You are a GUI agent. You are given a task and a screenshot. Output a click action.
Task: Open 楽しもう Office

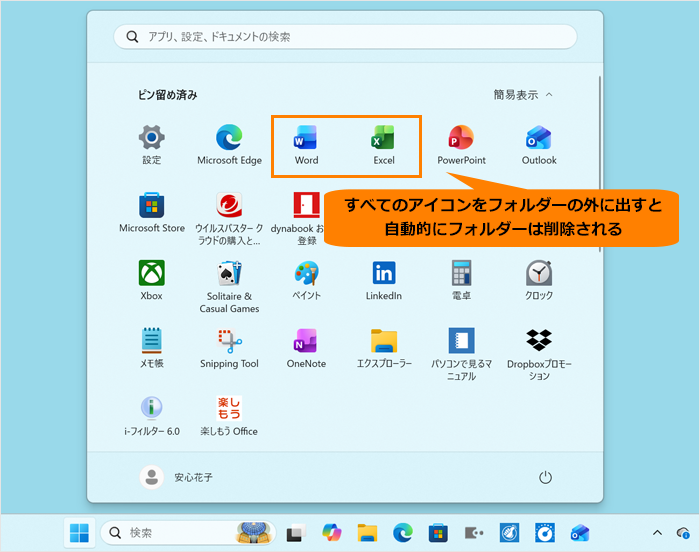pos(229,416)
